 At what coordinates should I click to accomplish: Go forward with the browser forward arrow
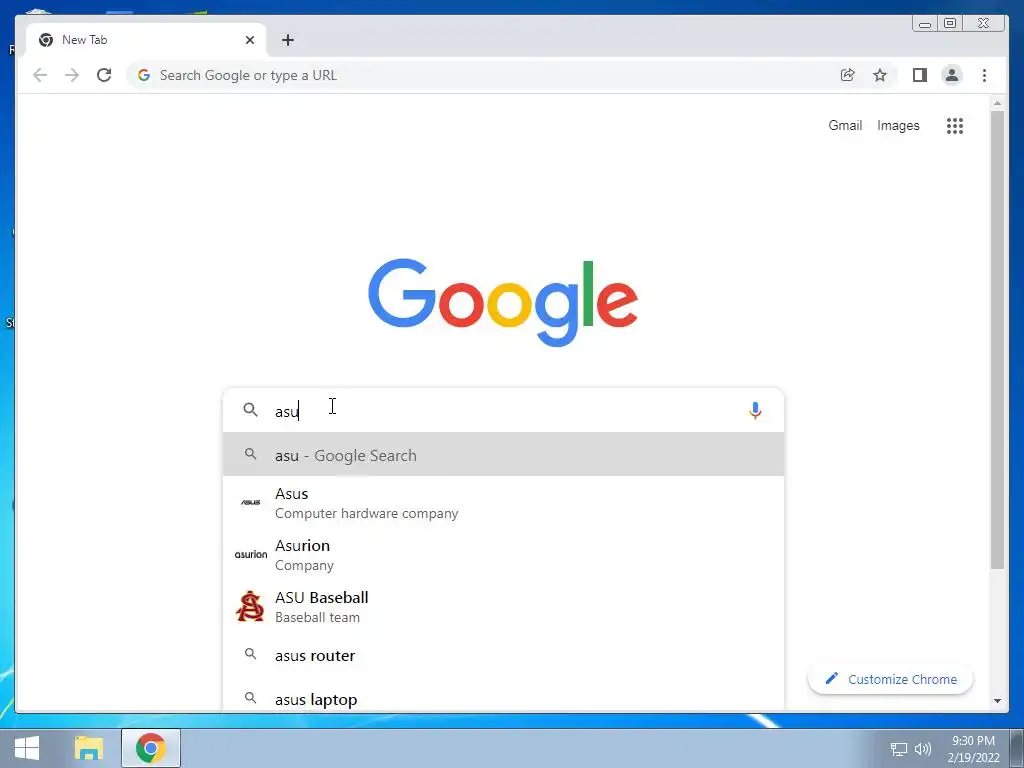click(x=72, y=75)
